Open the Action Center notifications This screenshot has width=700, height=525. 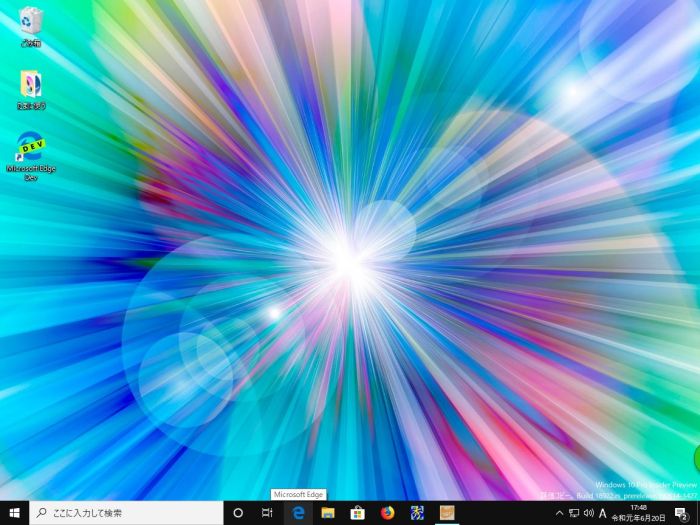(x=681, y=513)
